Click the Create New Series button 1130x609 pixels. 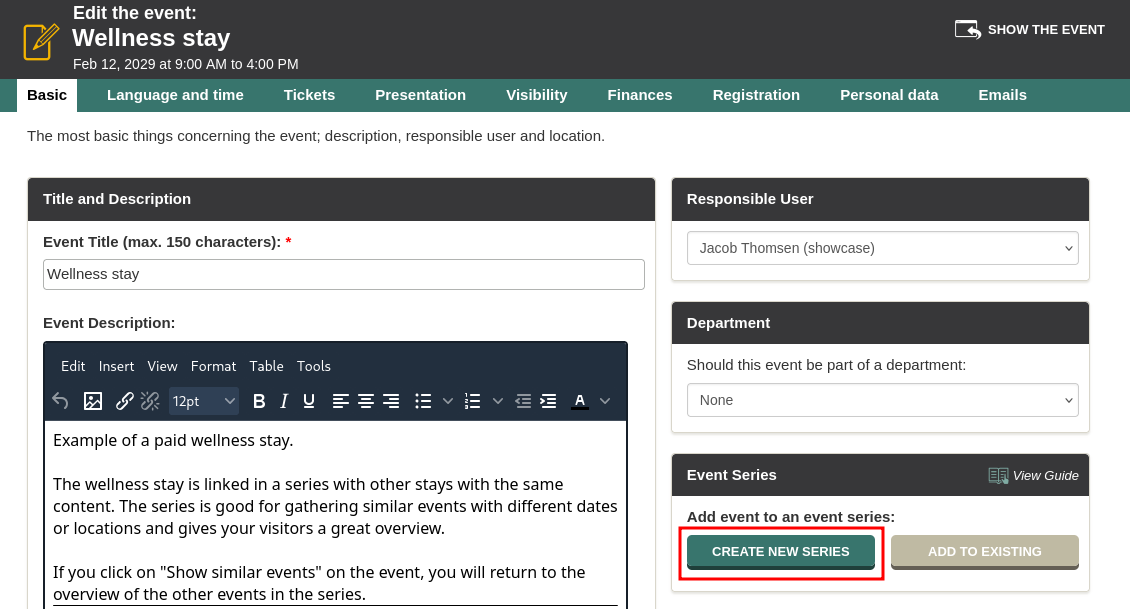coord(780,552)
